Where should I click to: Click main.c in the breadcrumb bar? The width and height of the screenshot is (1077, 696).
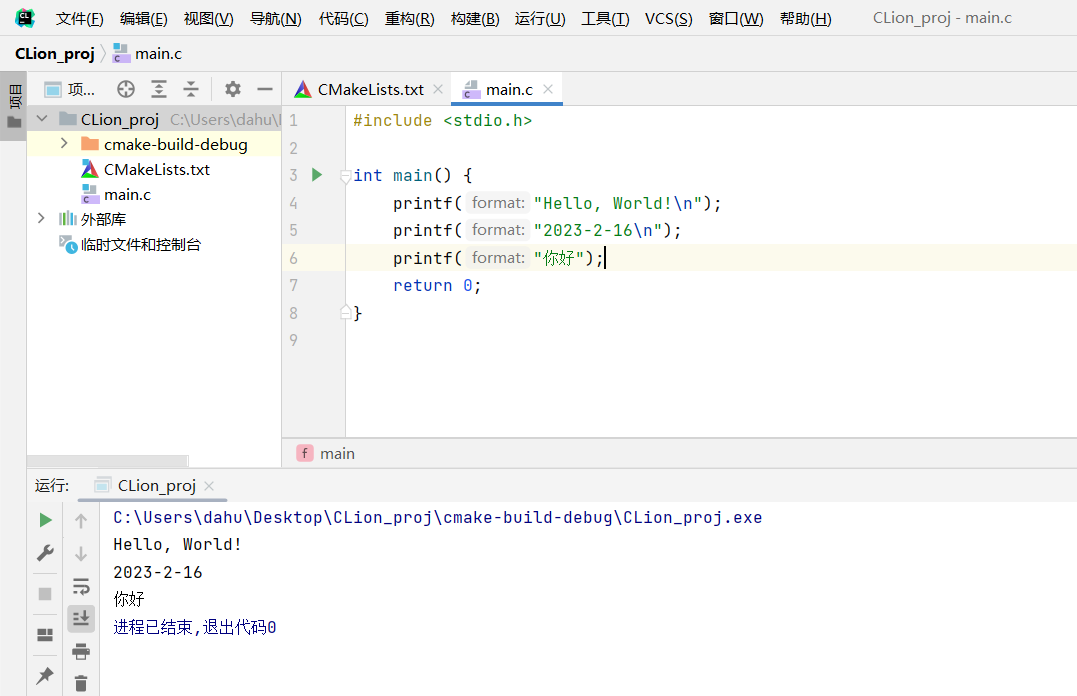pos(148,54)
